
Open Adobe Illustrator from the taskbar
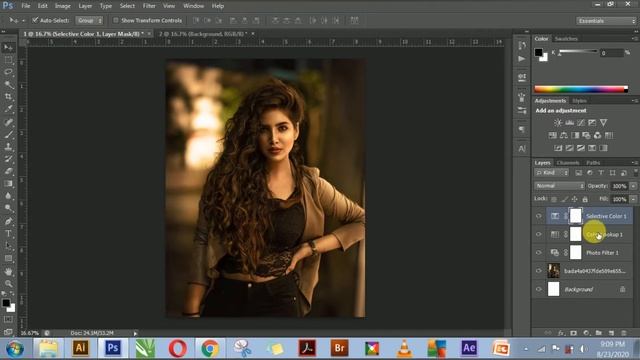[80, 348]
